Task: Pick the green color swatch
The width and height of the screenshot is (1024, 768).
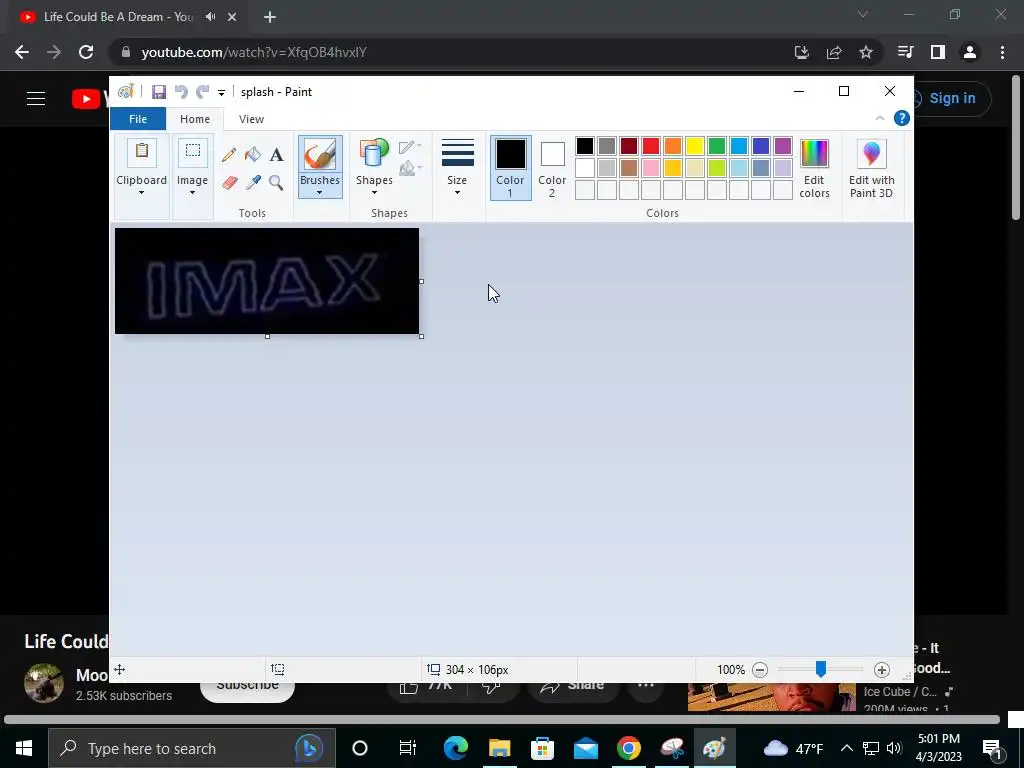Action: 716,146
